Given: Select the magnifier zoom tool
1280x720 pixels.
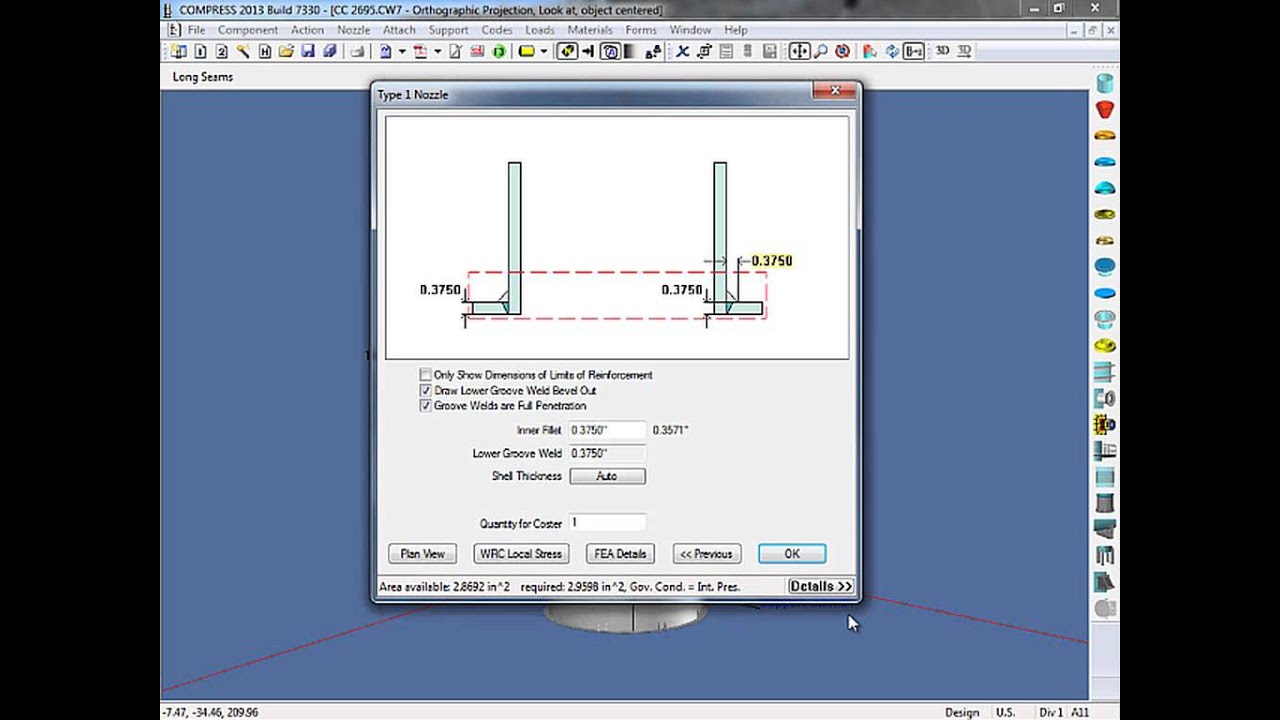Looking at the screenshot, I should pos(821,51).
